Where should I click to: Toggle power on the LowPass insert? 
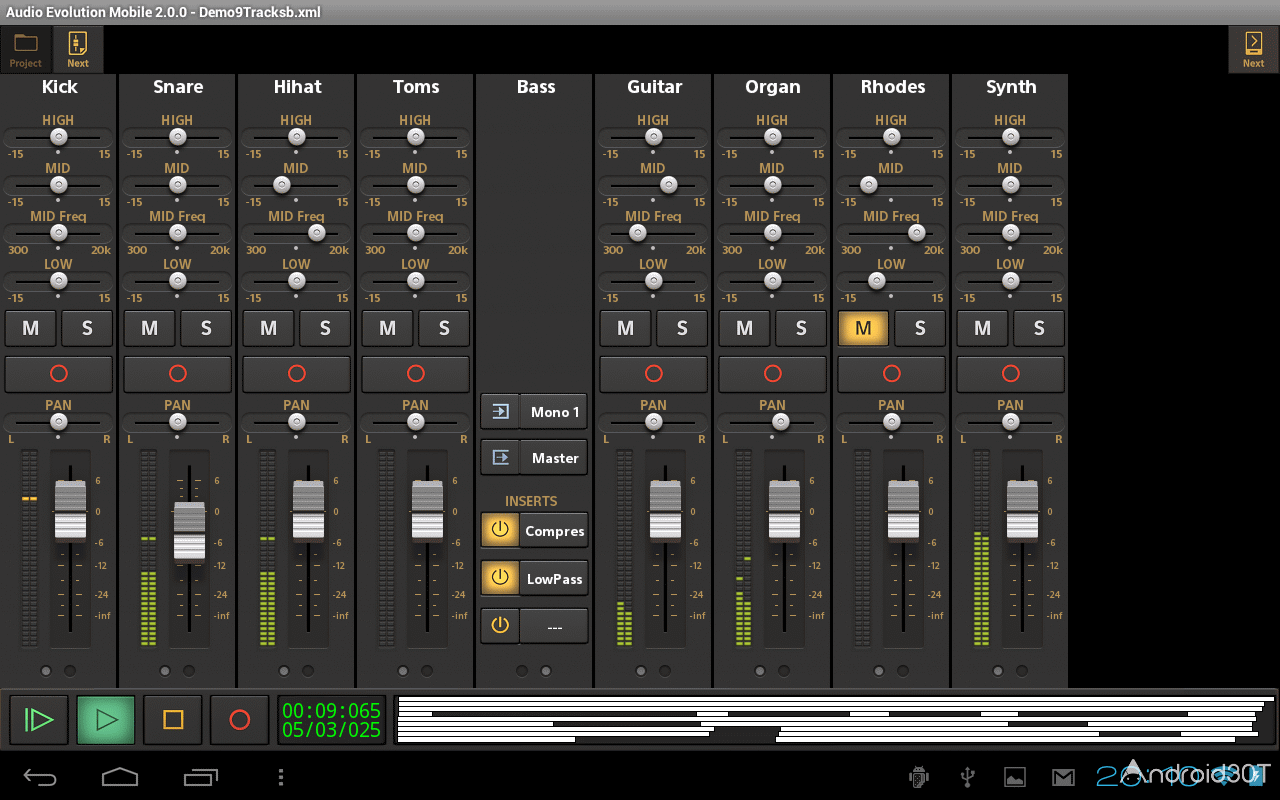coord(500,577)
